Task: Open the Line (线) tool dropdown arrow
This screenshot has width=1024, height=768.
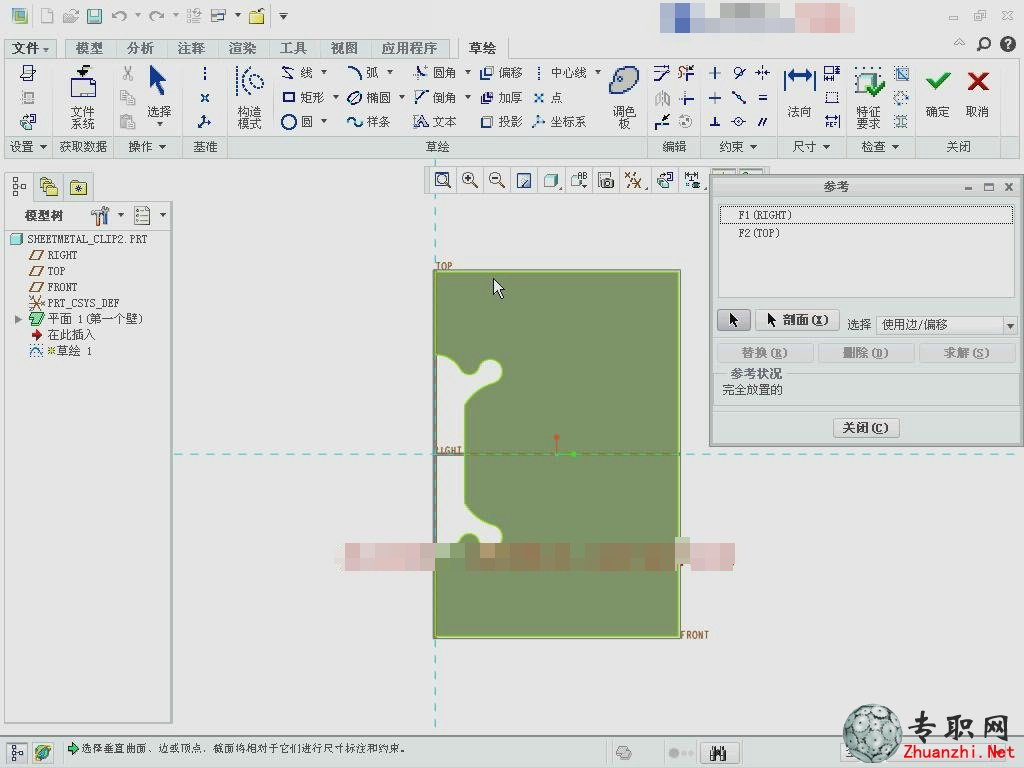Action: (324, 72)
